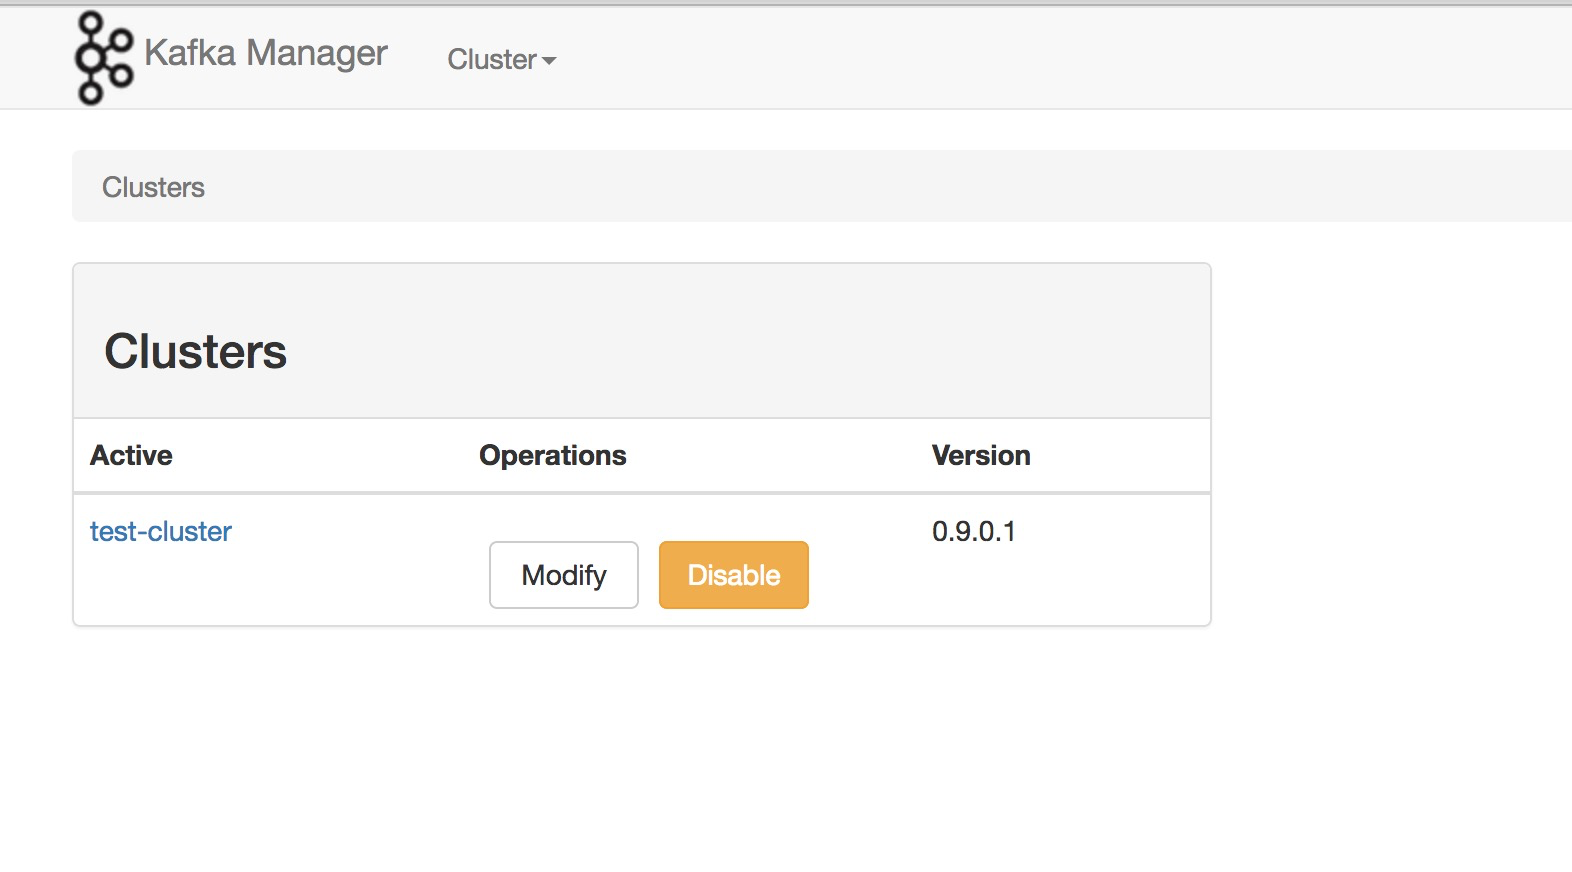This screenshot has width=1572, height=872.
Task: Click the Operations column header
Action: pos(553,455)
